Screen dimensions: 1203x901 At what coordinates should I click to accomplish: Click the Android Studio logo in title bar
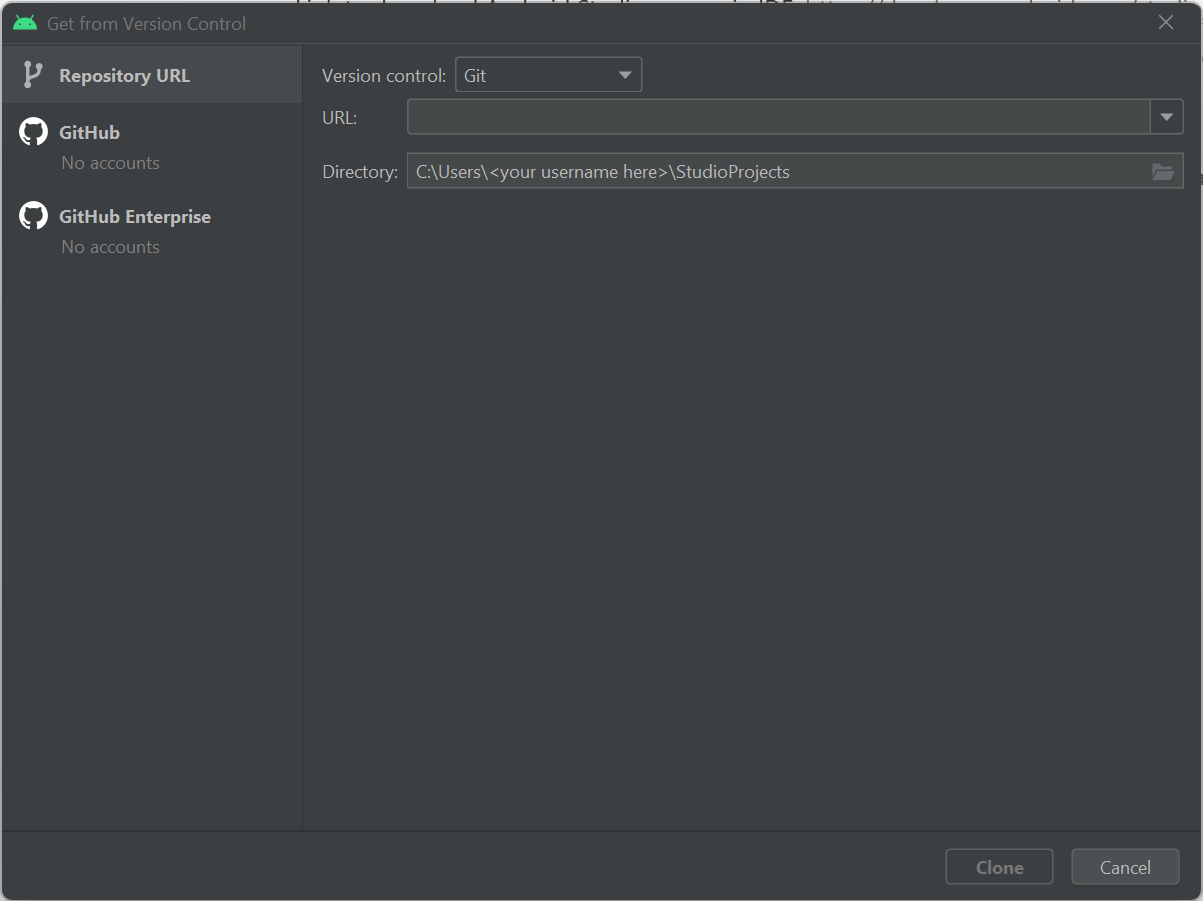tap(25, 23)
